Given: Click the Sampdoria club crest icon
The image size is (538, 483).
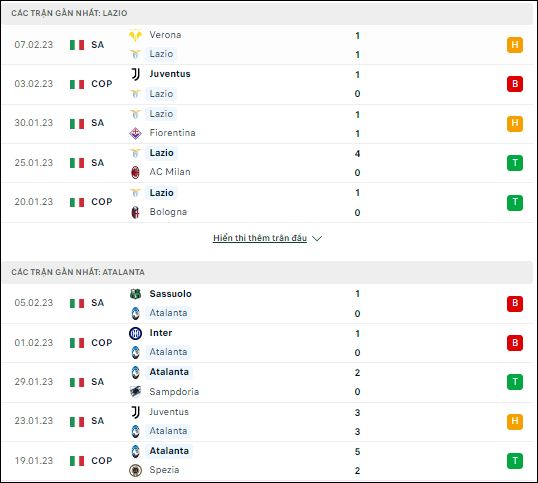Looking at the screenshot, I should [x=136, y=391].
